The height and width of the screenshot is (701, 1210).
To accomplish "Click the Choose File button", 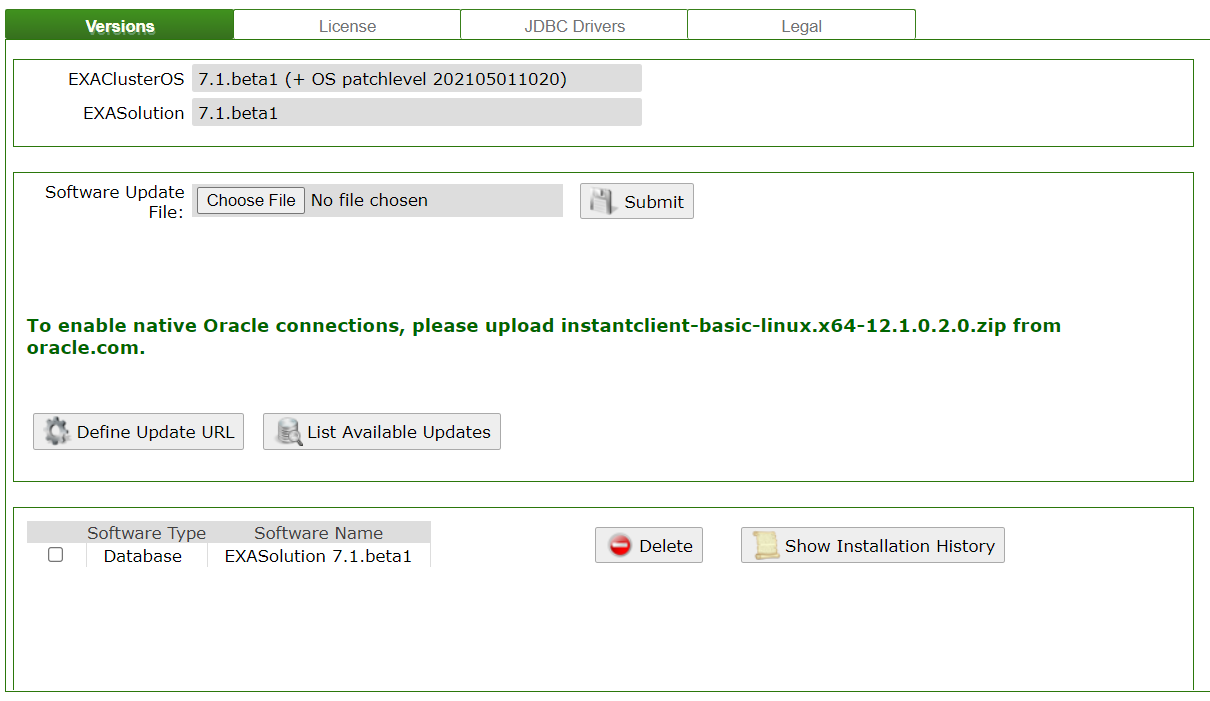I will tap(251, 200).
